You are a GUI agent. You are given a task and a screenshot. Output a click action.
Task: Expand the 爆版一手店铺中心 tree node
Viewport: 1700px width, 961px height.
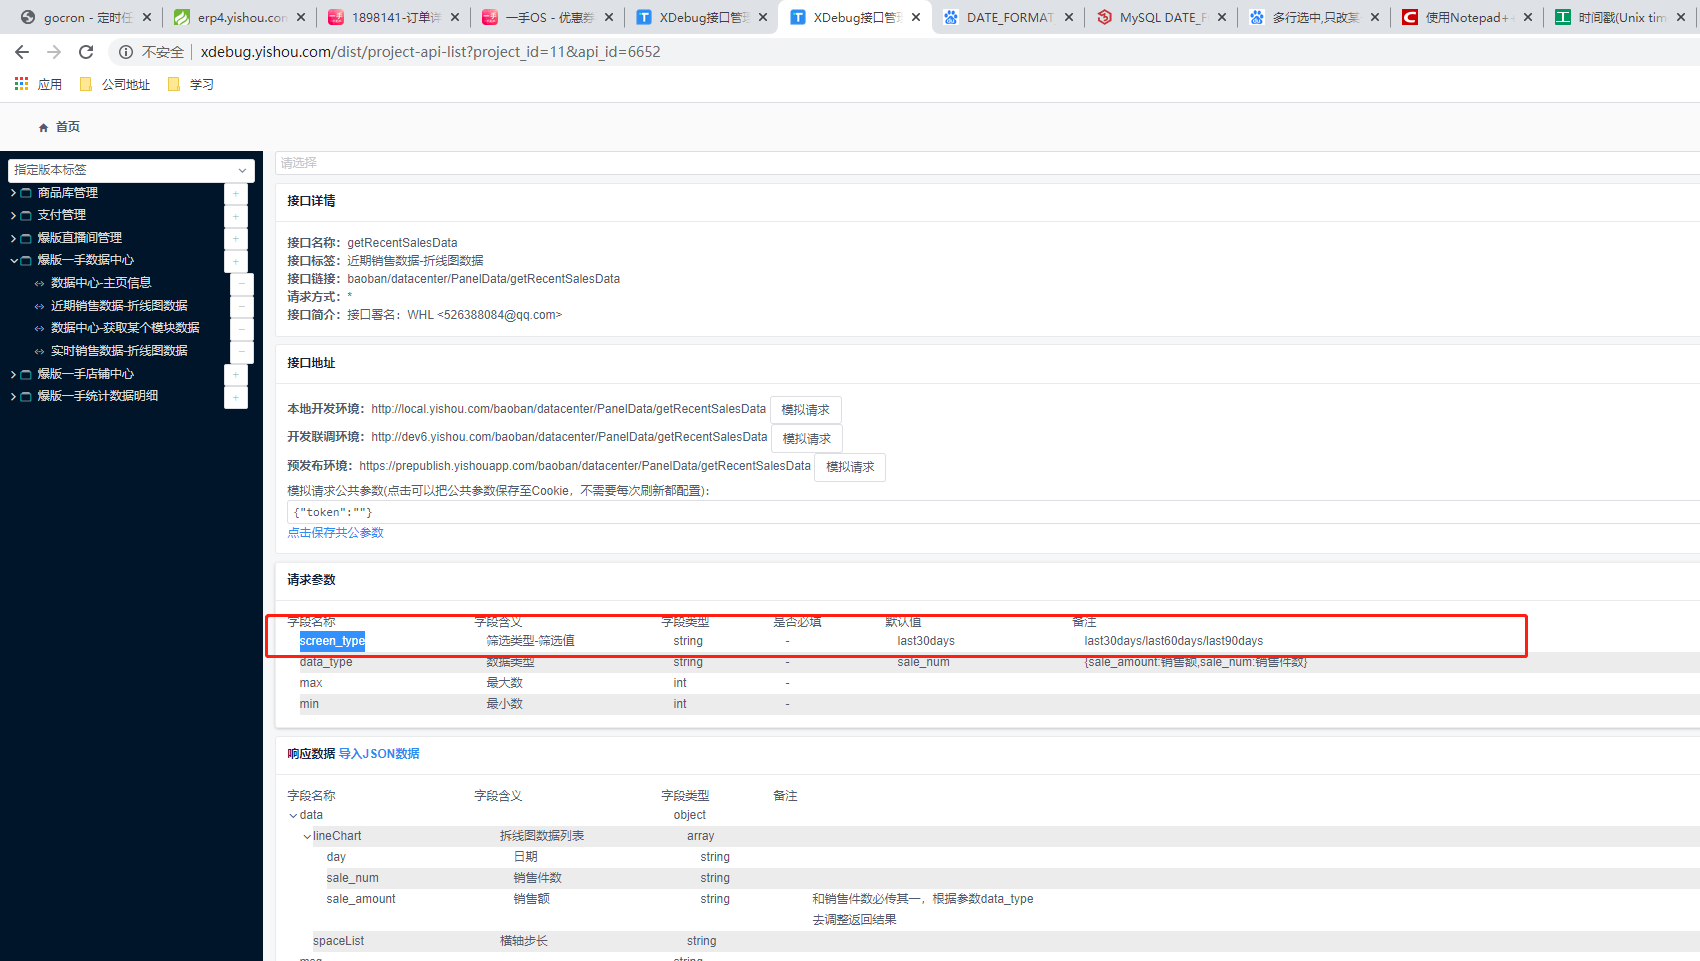coord(13,374)
